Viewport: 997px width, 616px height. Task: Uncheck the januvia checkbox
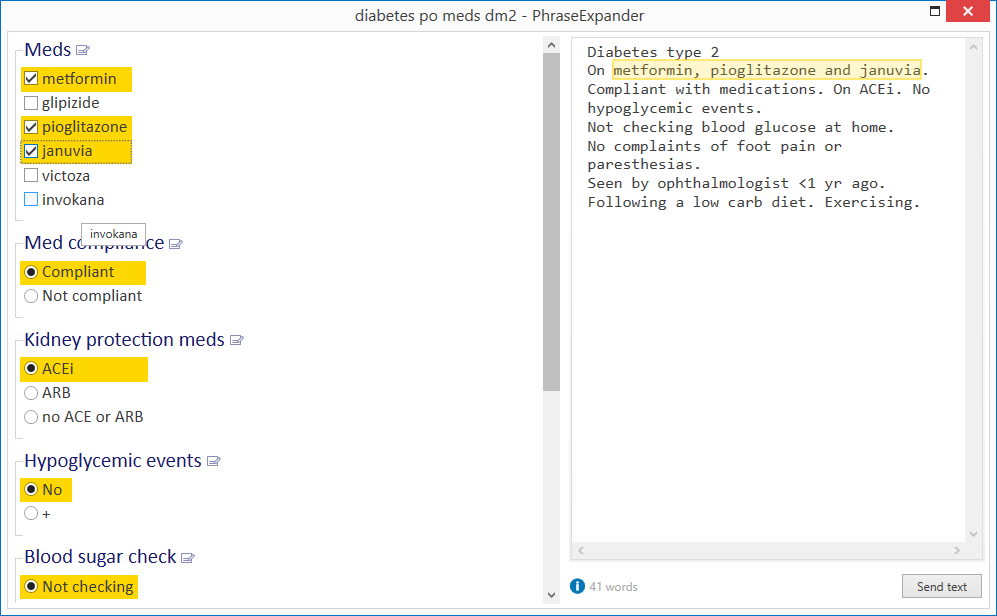click(31, 151)
